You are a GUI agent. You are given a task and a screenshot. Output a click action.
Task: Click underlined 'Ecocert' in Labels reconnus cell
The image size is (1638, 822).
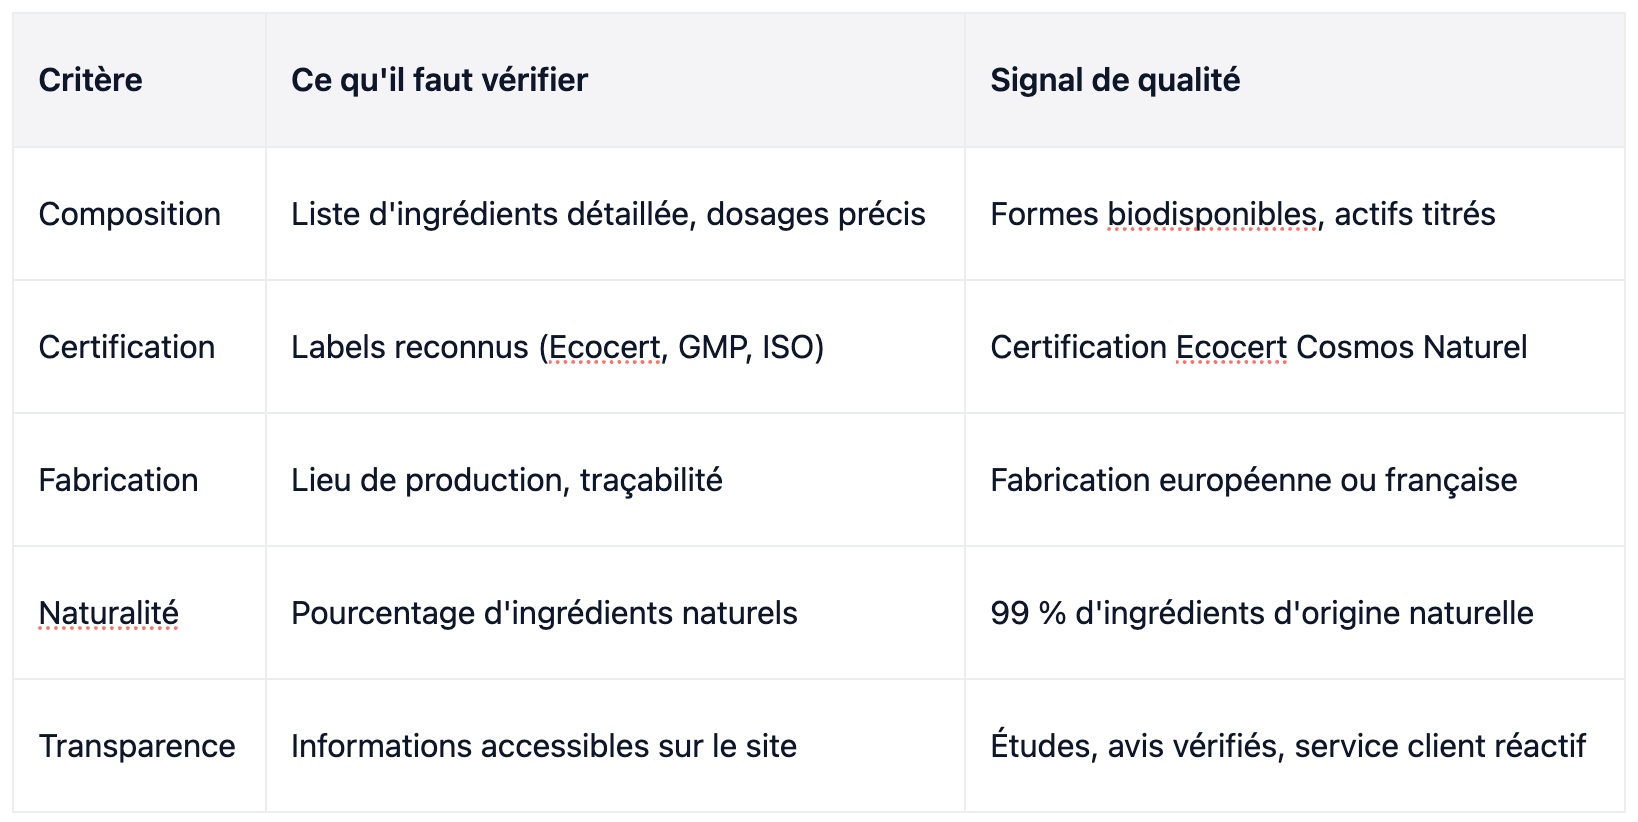(604, 347)
